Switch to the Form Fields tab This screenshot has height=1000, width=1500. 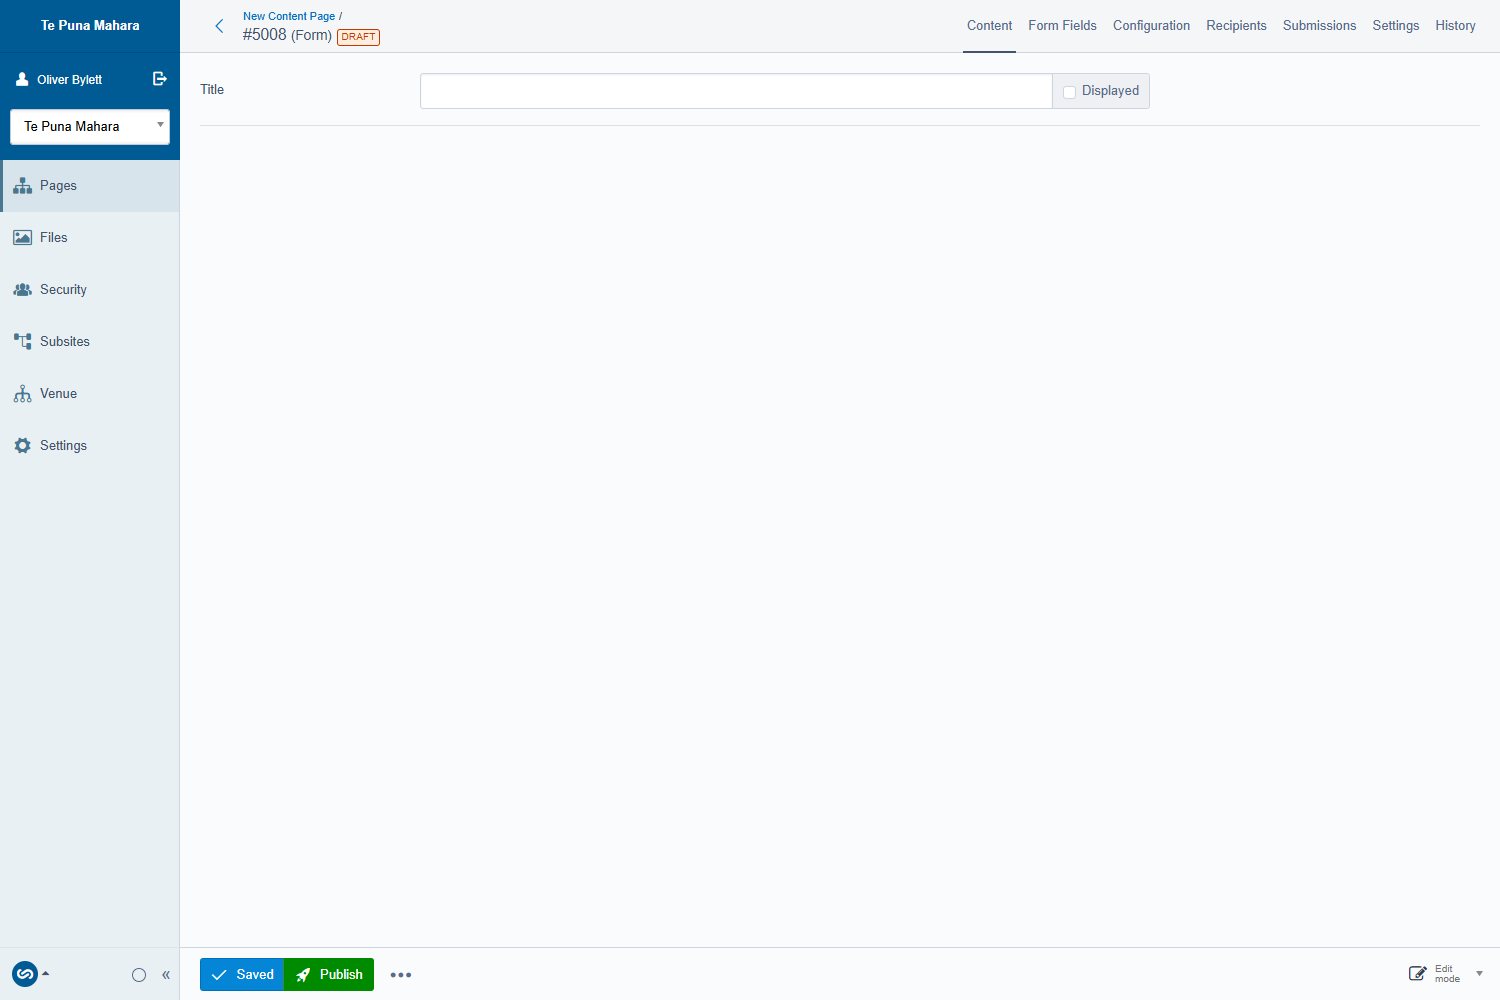click(x=1062, y=26)
